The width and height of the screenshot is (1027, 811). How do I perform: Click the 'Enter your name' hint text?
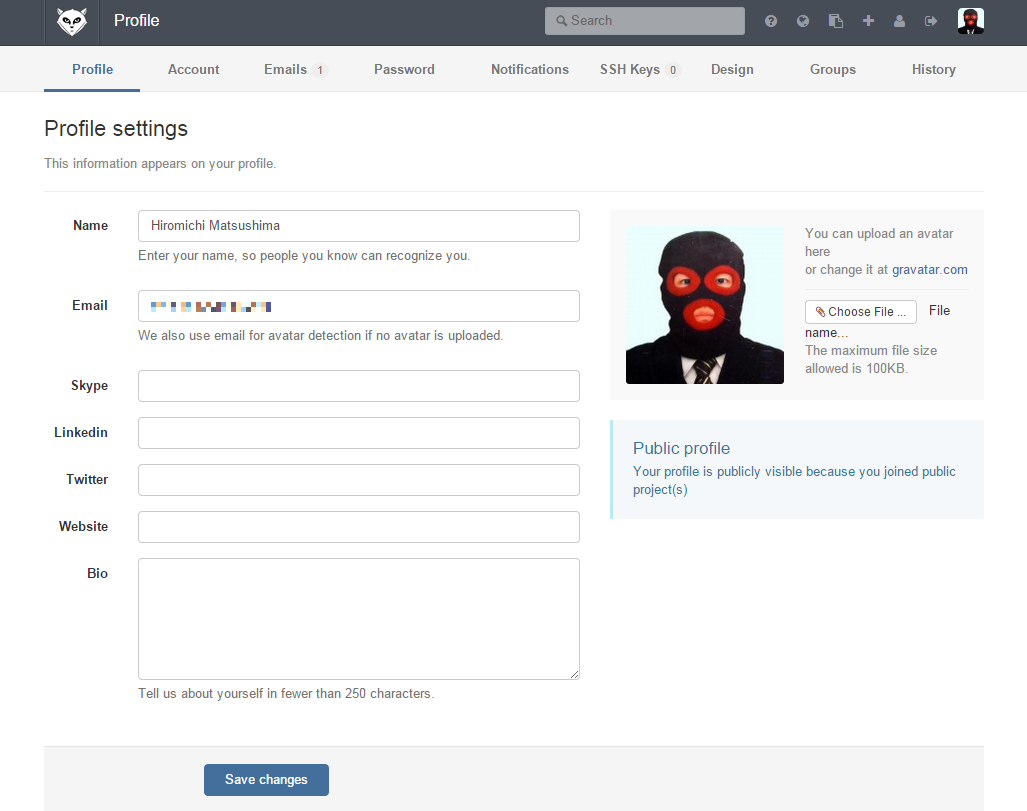[x=304, y=255]
